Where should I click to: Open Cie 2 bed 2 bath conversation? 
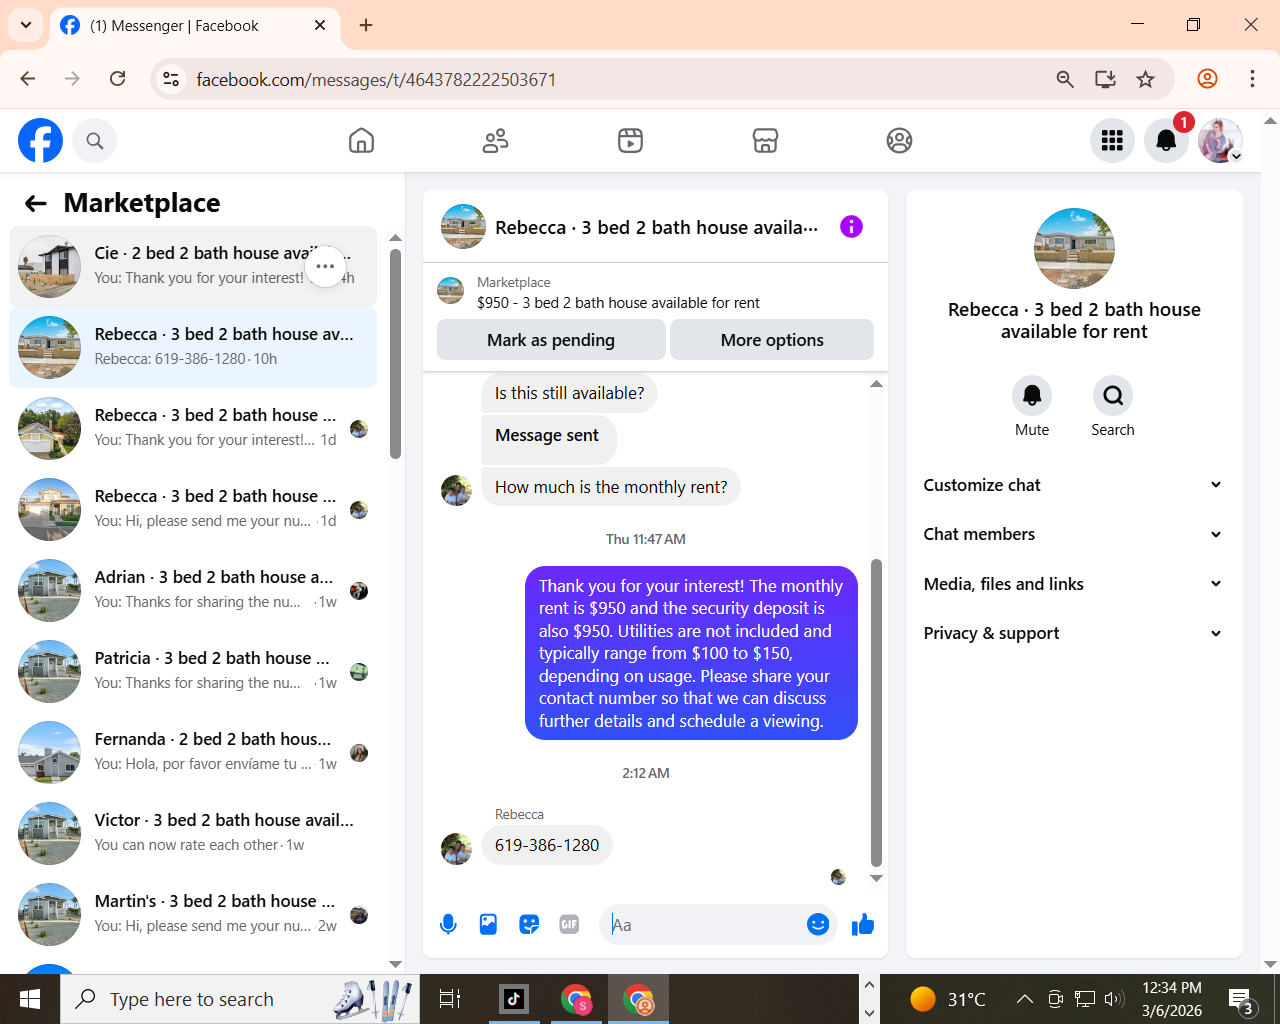[193, 266]
